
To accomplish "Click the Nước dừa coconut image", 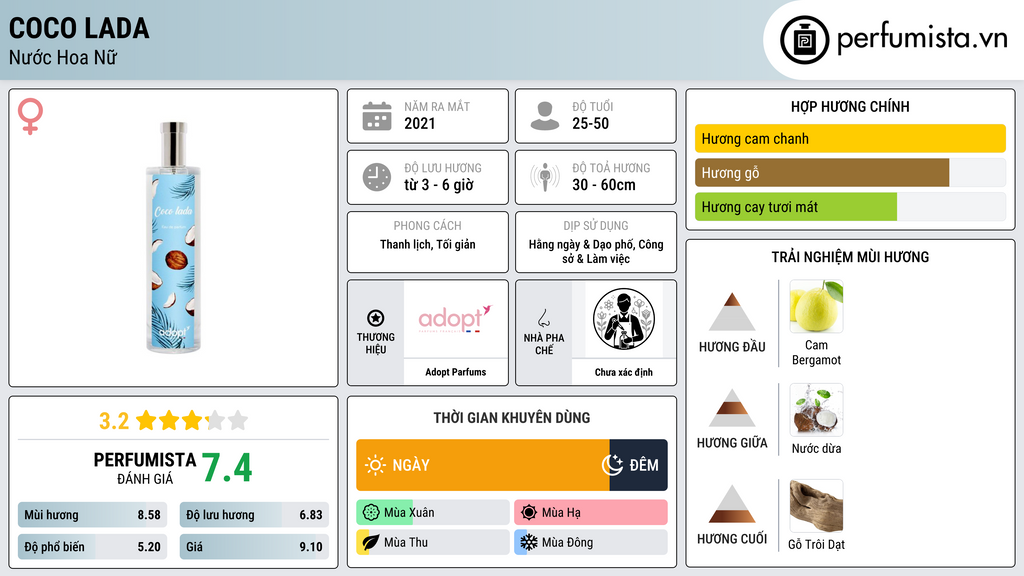I will 816,410.
